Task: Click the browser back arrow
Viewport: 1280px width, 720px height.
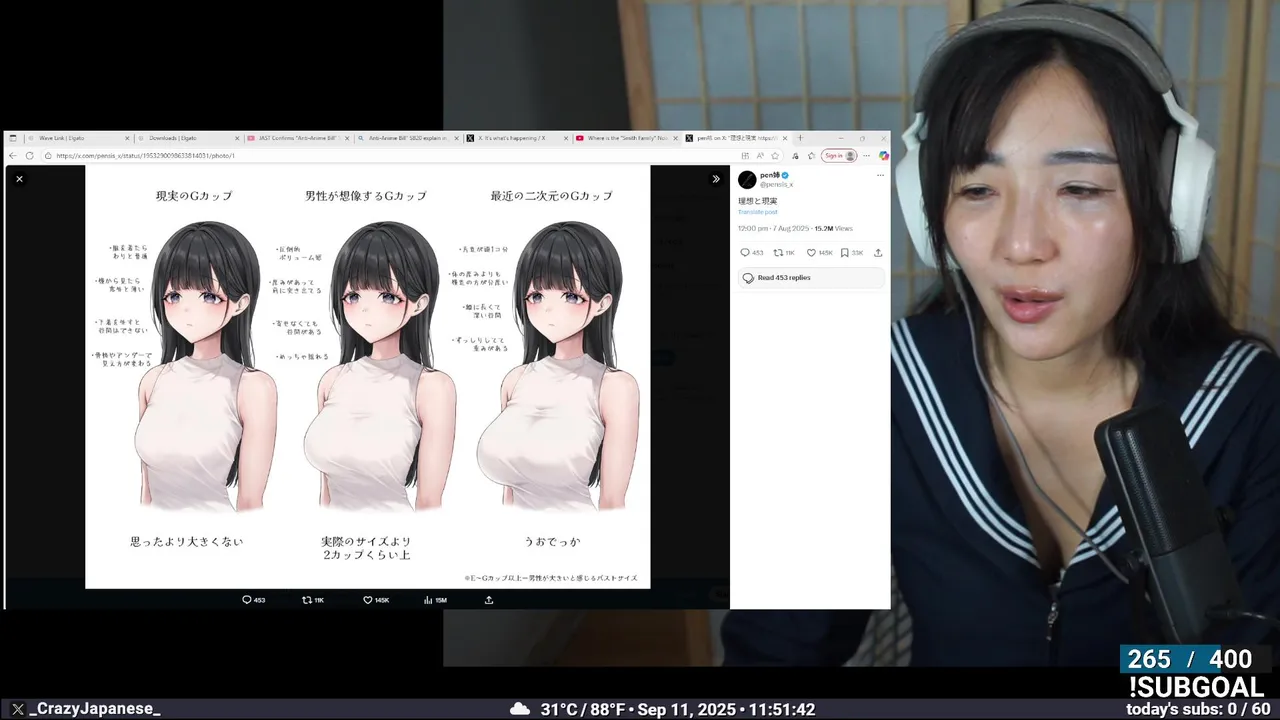Action: click(x=13, y=156)
